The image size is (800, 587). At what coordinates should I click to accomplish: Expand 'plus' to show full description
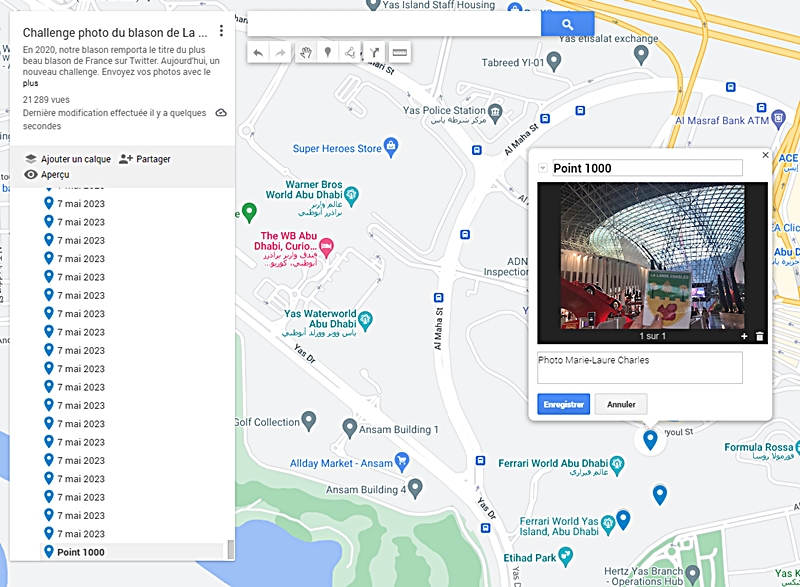(30, 85)
